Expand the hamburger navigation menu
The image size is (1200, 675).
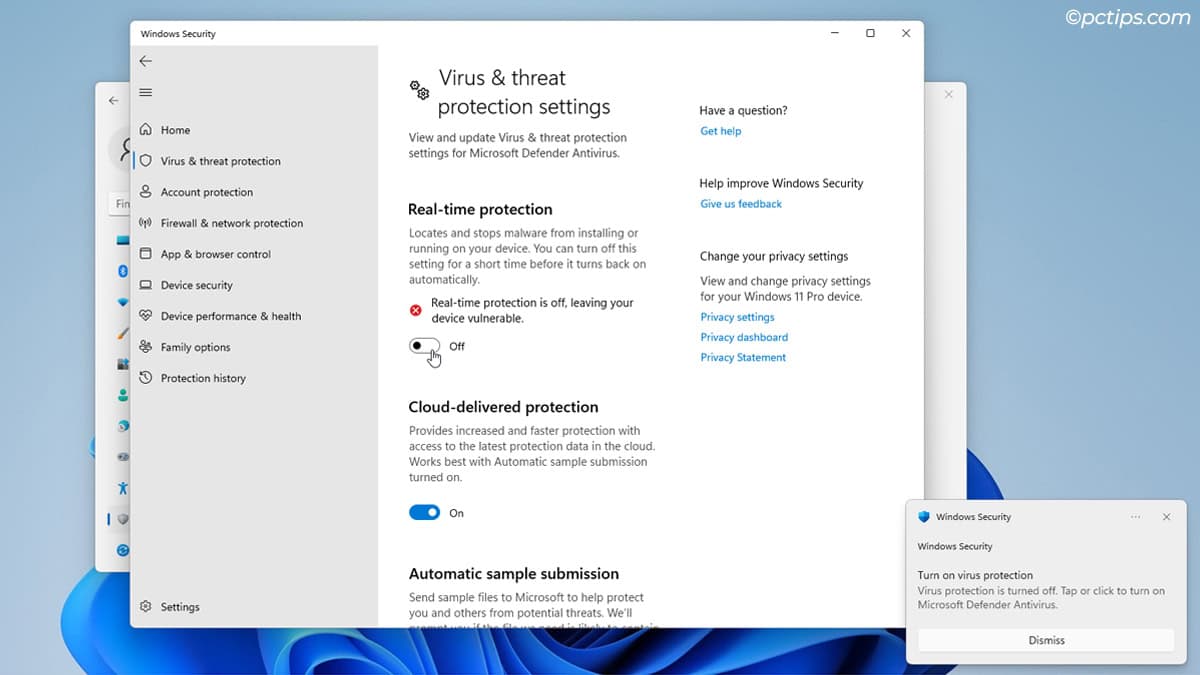(x=146, y=93)
